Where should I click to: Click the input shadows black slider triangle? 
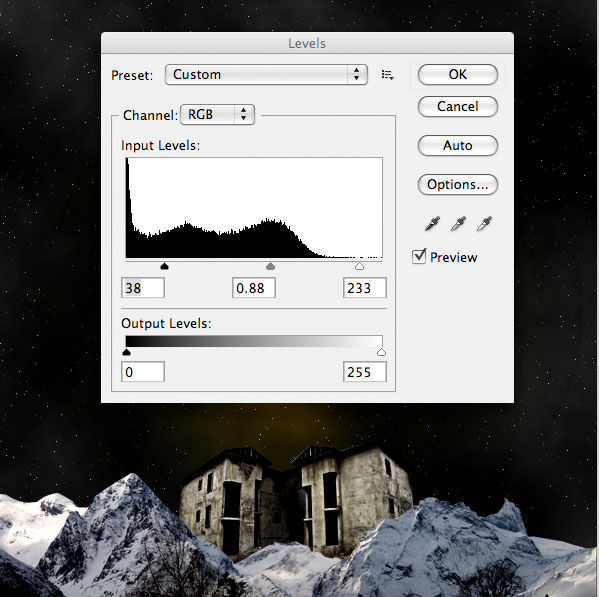tap(164, 266)
